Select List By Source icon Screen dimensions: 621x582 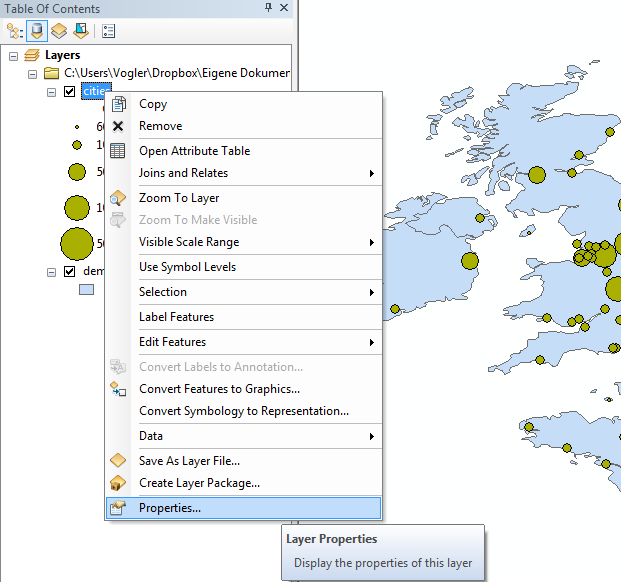point(37,31)
